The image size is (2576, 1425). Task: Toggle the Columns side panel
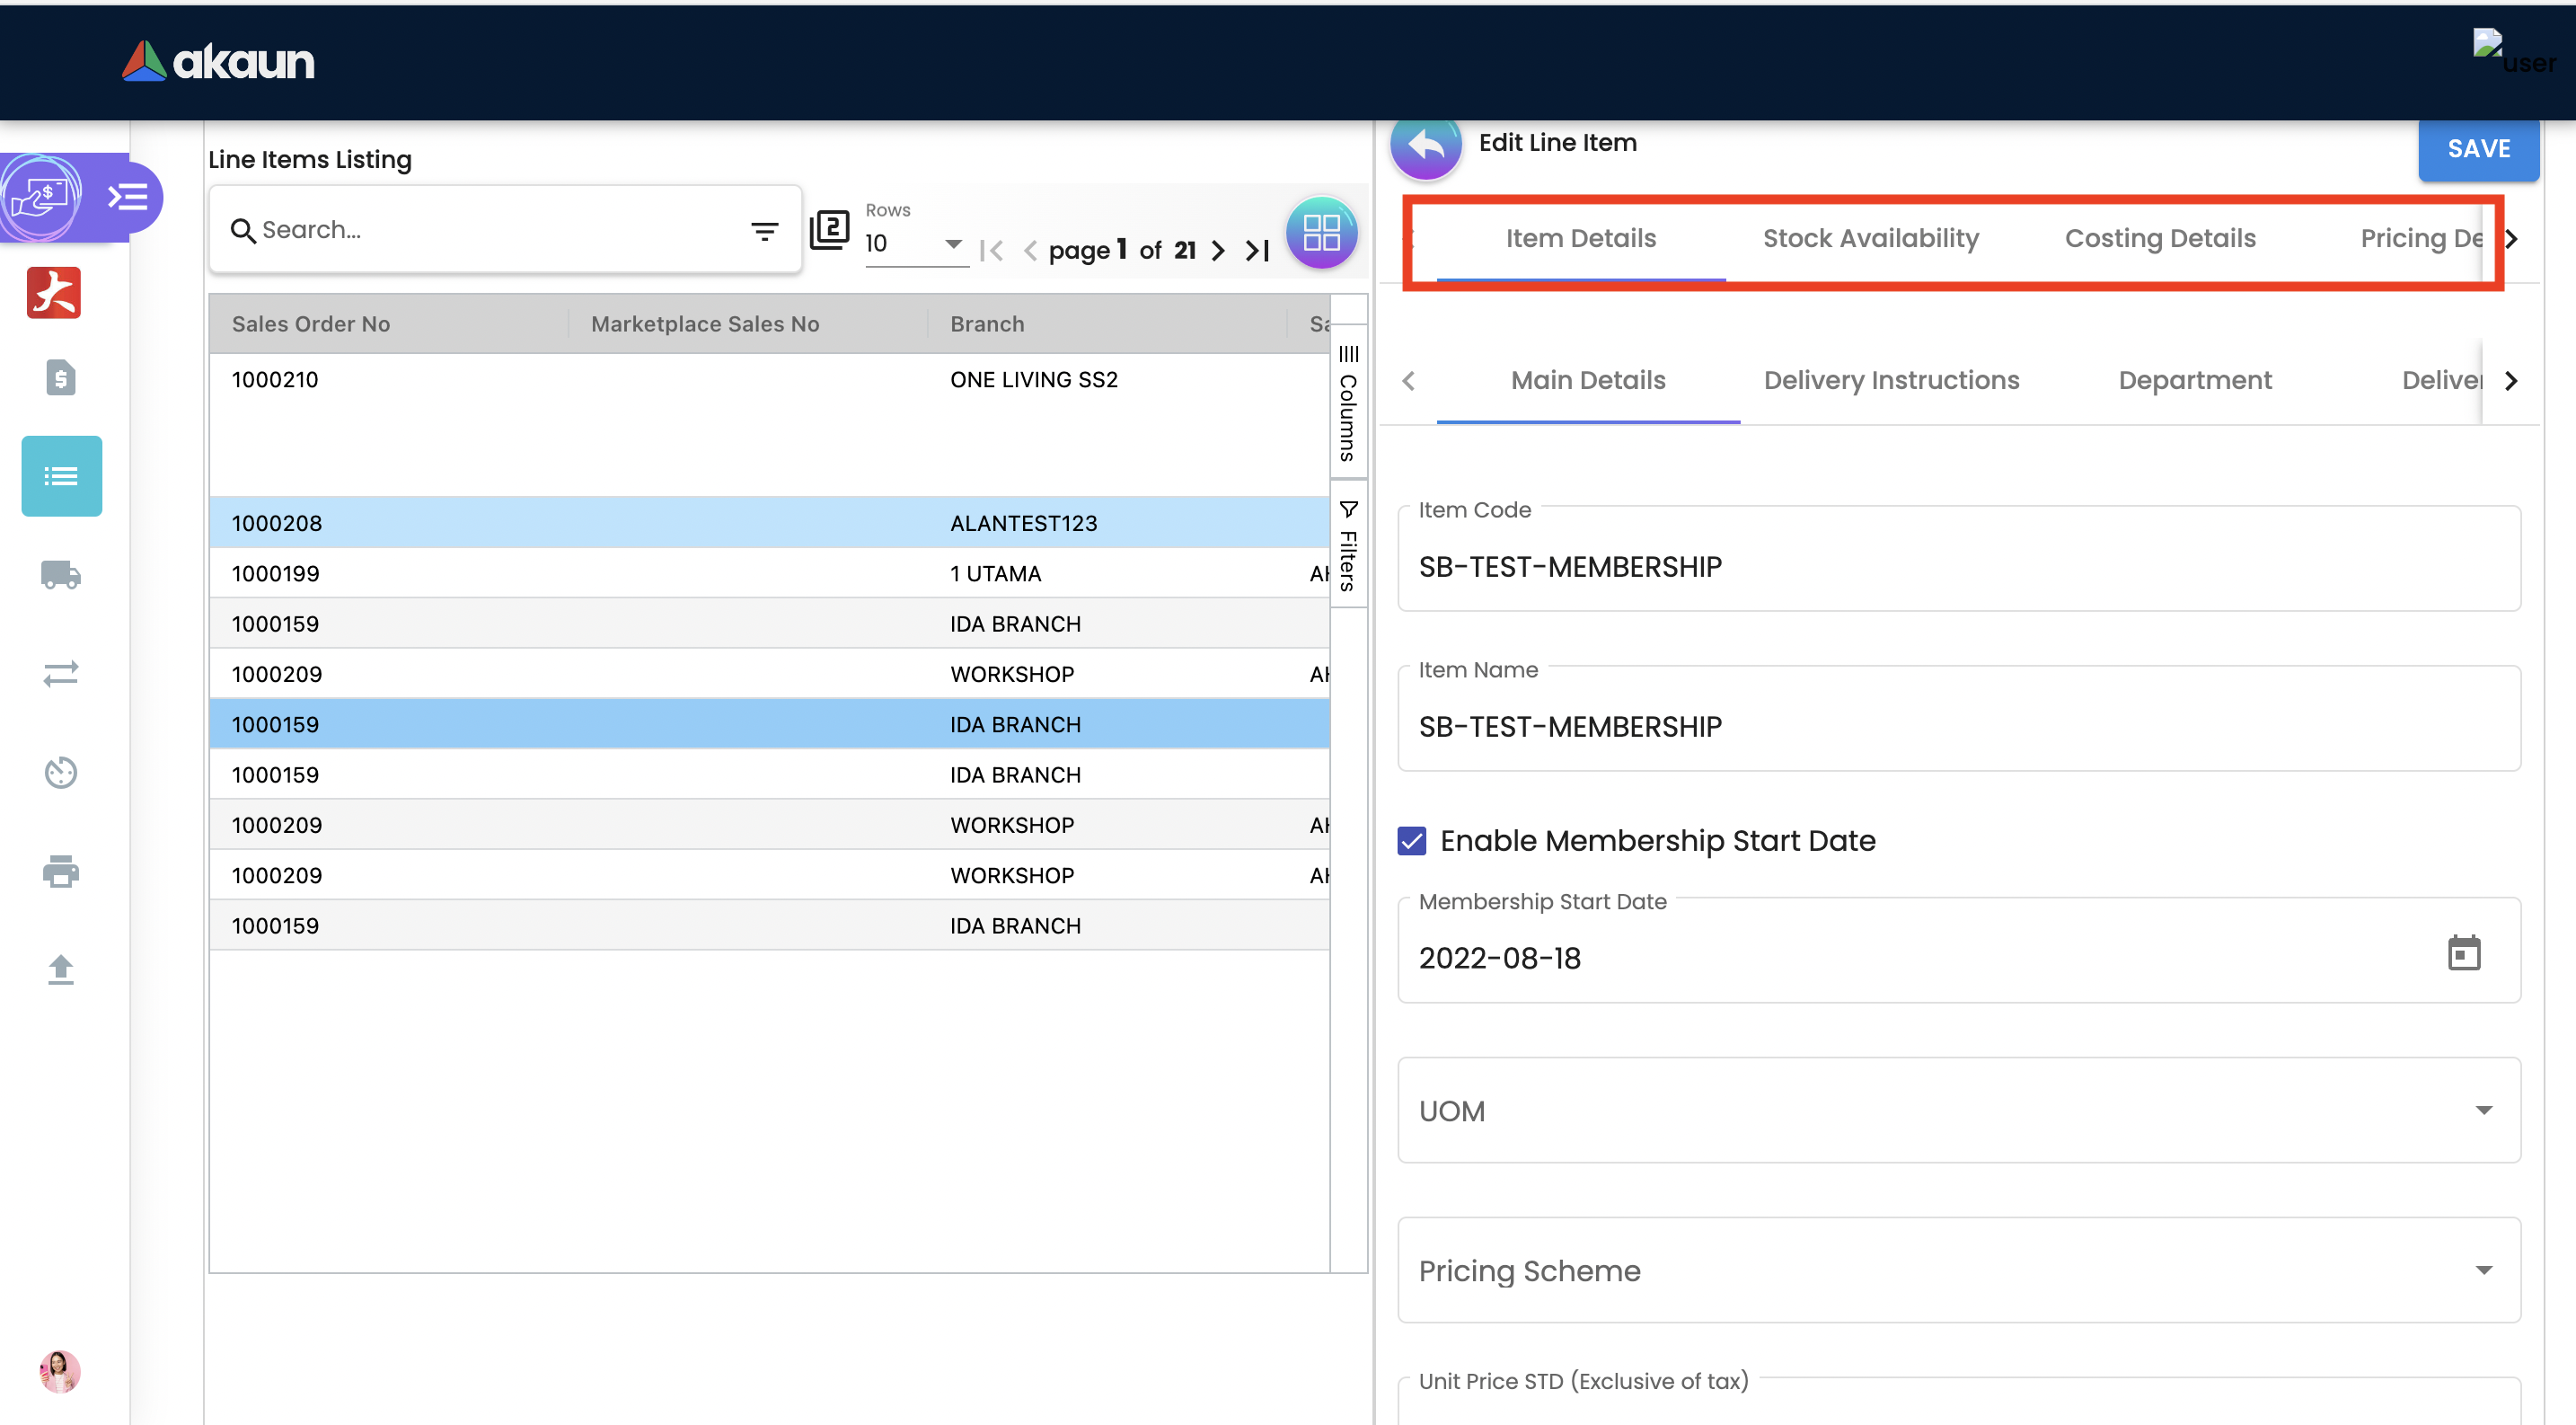pyautogui.click(x=1348, y=403)
